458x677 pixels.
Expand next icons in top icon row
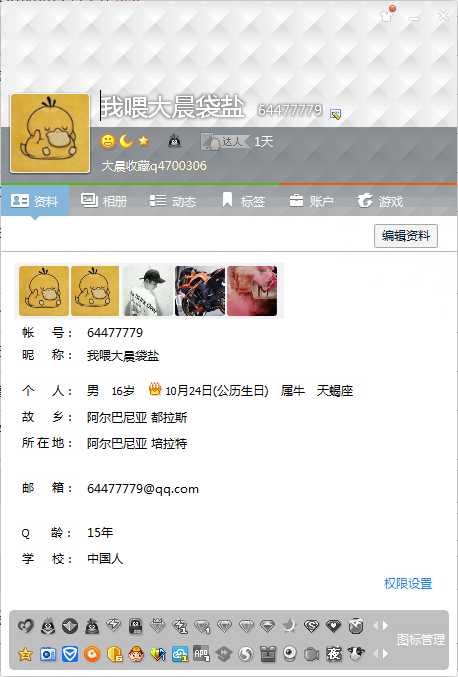(385, 626)
